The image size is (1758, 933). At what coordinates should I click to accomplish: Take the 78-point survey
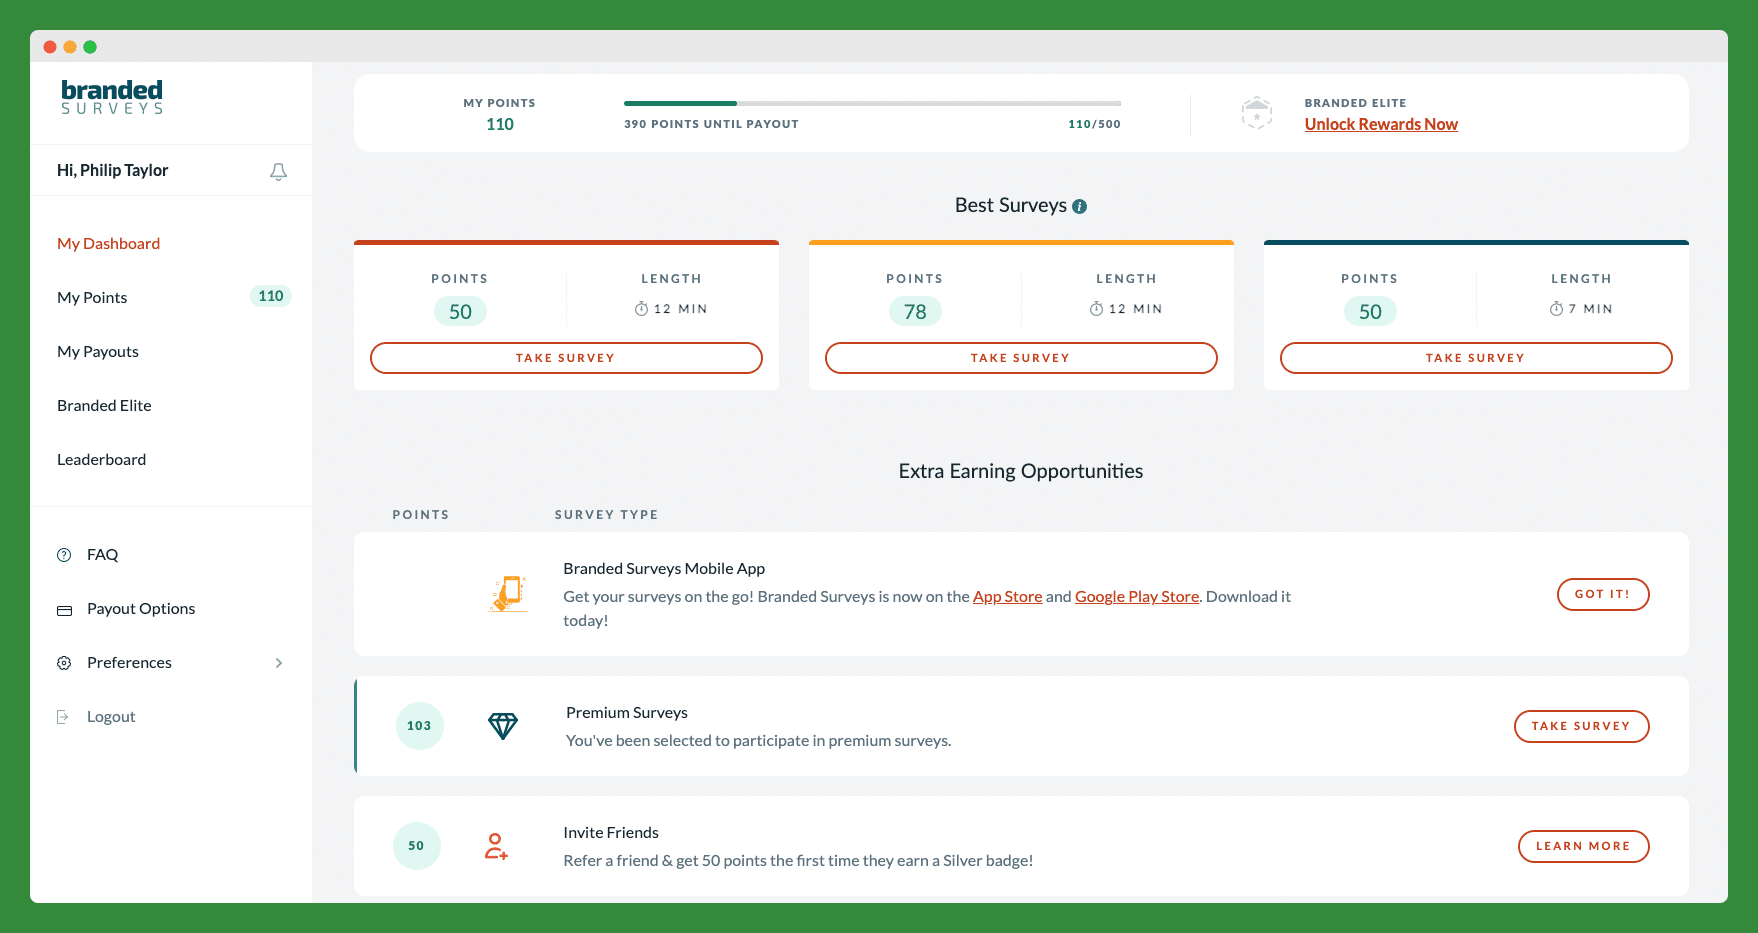(1021, 358)
